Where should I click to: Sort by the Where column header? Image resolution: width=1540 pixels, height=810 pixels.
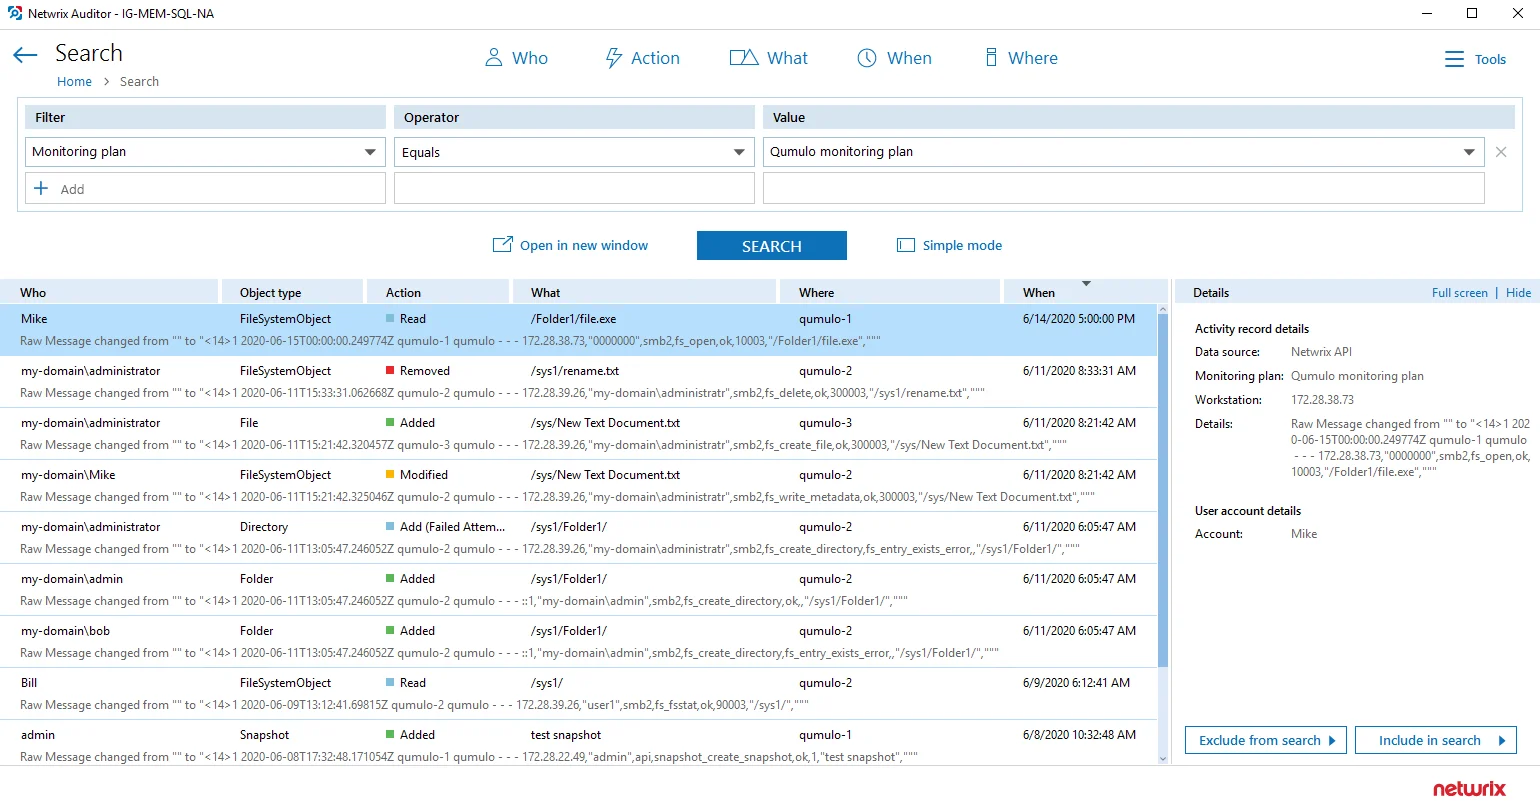tap(892, 293)
